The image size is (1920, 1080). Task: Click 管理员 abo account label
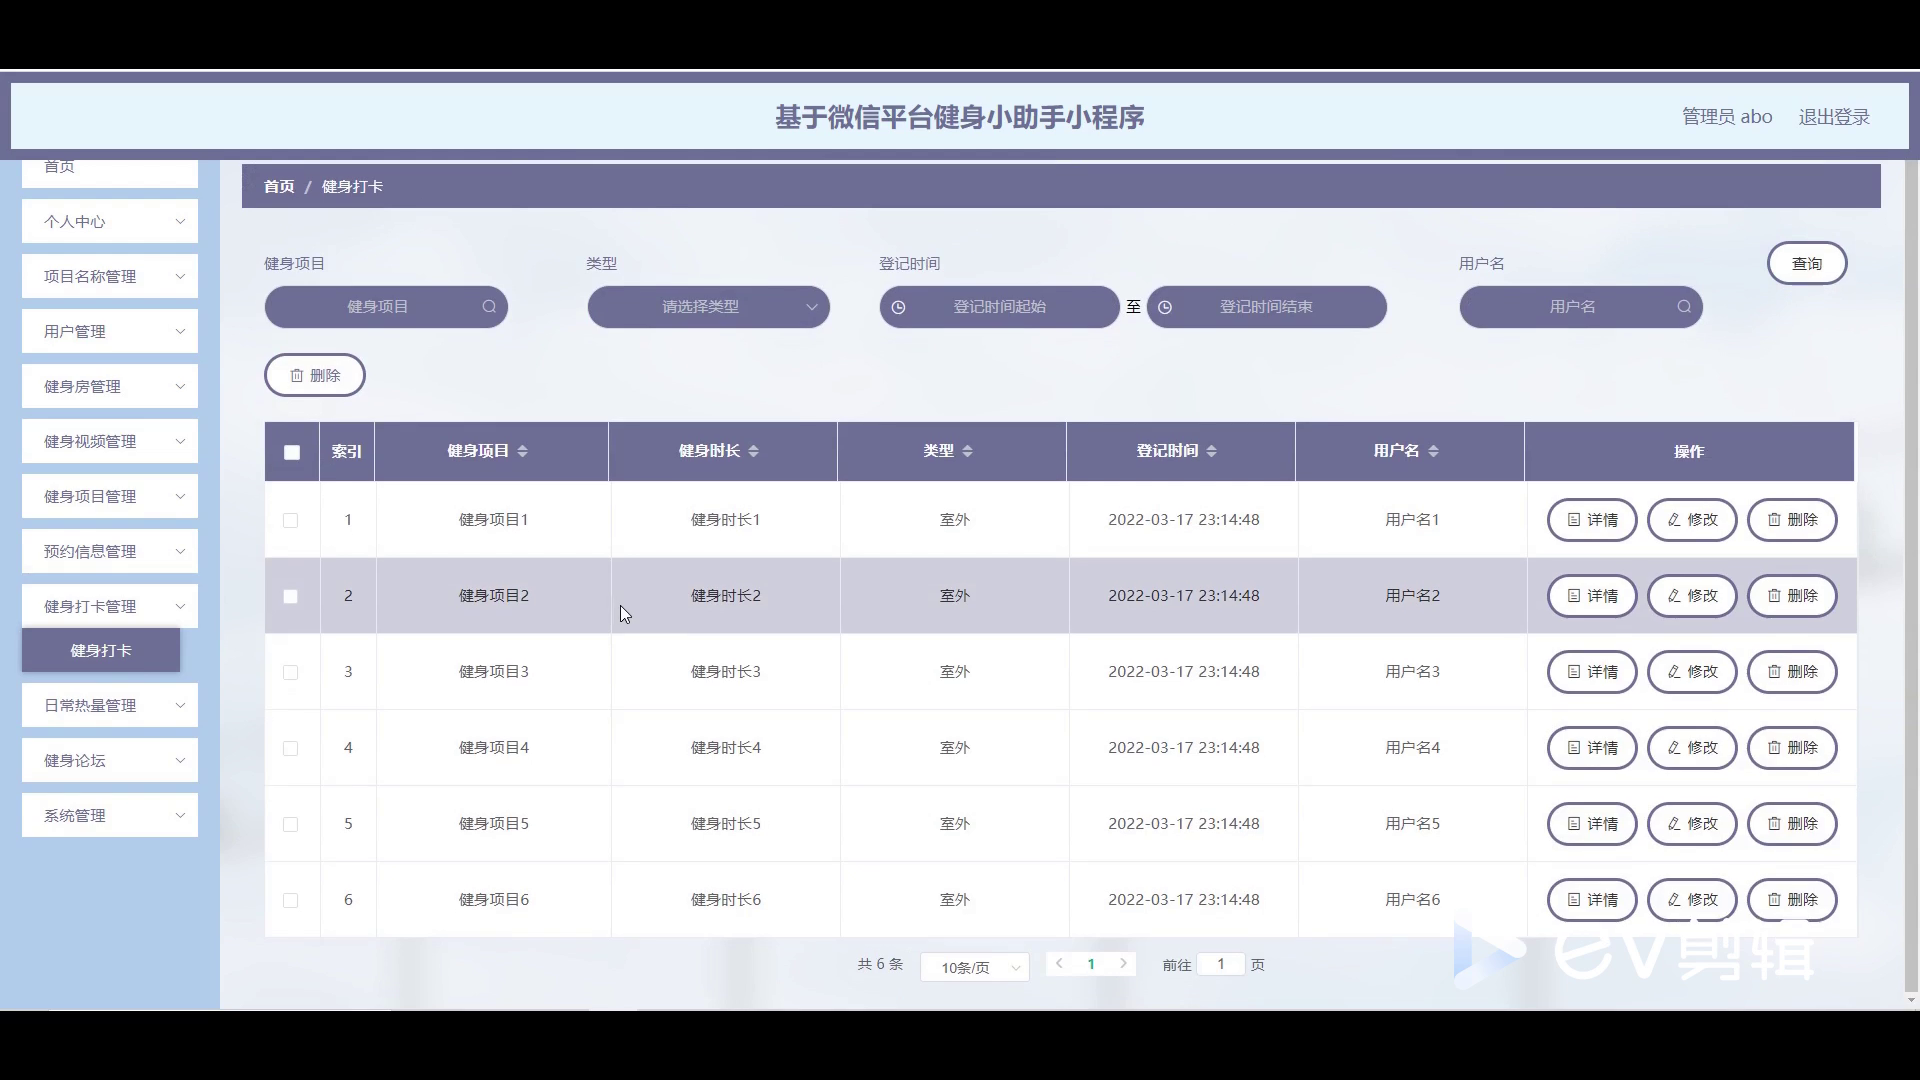coord(1727,117)
